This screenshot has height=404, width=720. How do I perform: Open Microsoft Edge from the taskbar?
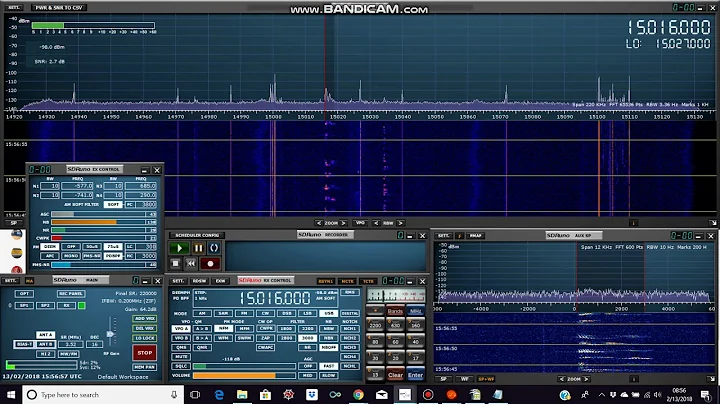219,395
